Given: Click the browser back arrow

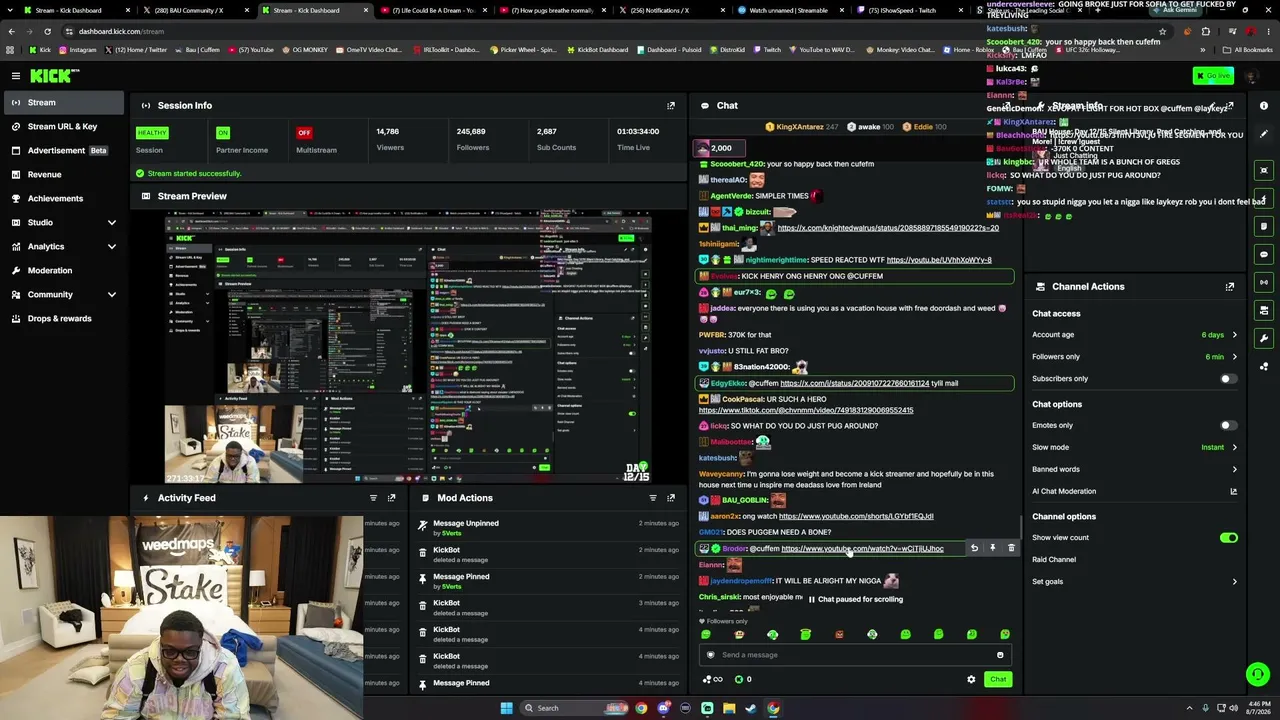Looking at the screenshot, I should (12, 31).
